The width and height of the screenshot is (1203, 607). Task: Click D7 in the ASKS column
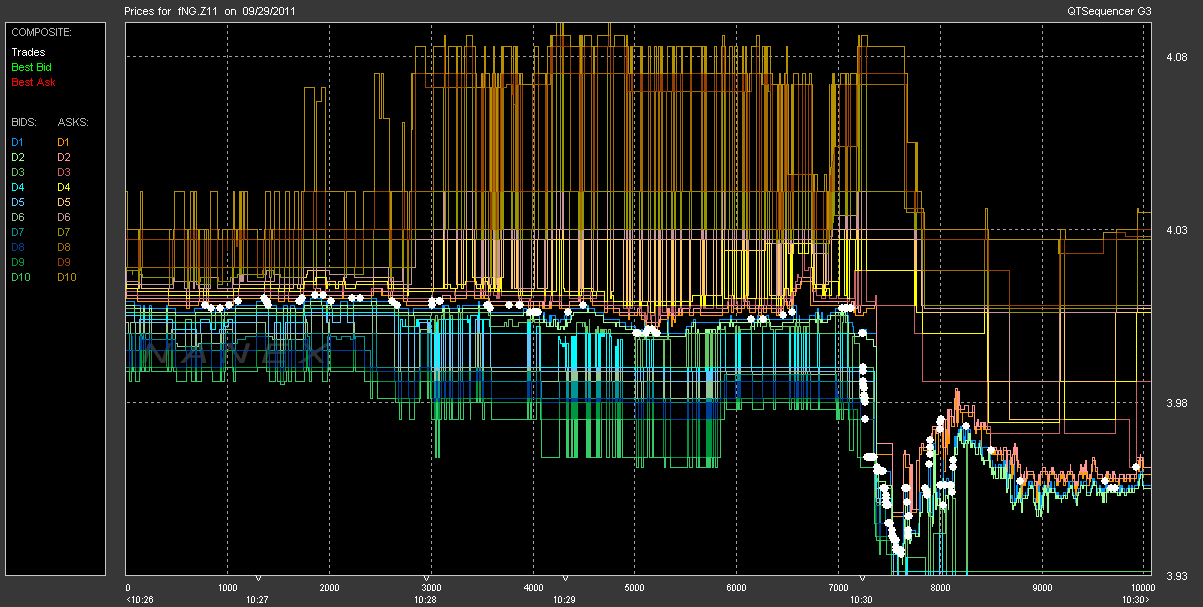click(63, 232)
